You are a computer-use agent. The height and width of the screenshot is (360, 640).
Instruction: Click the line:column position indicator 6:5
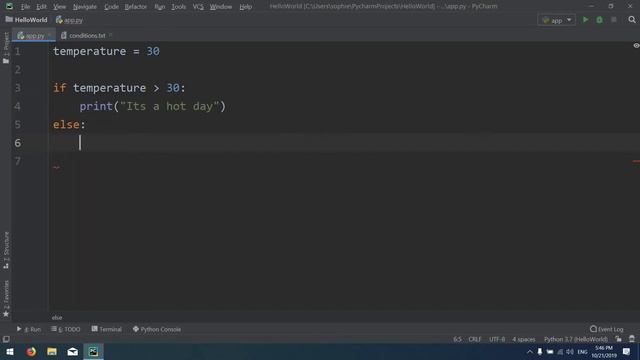pyautogui.click(x=457, y=339)
